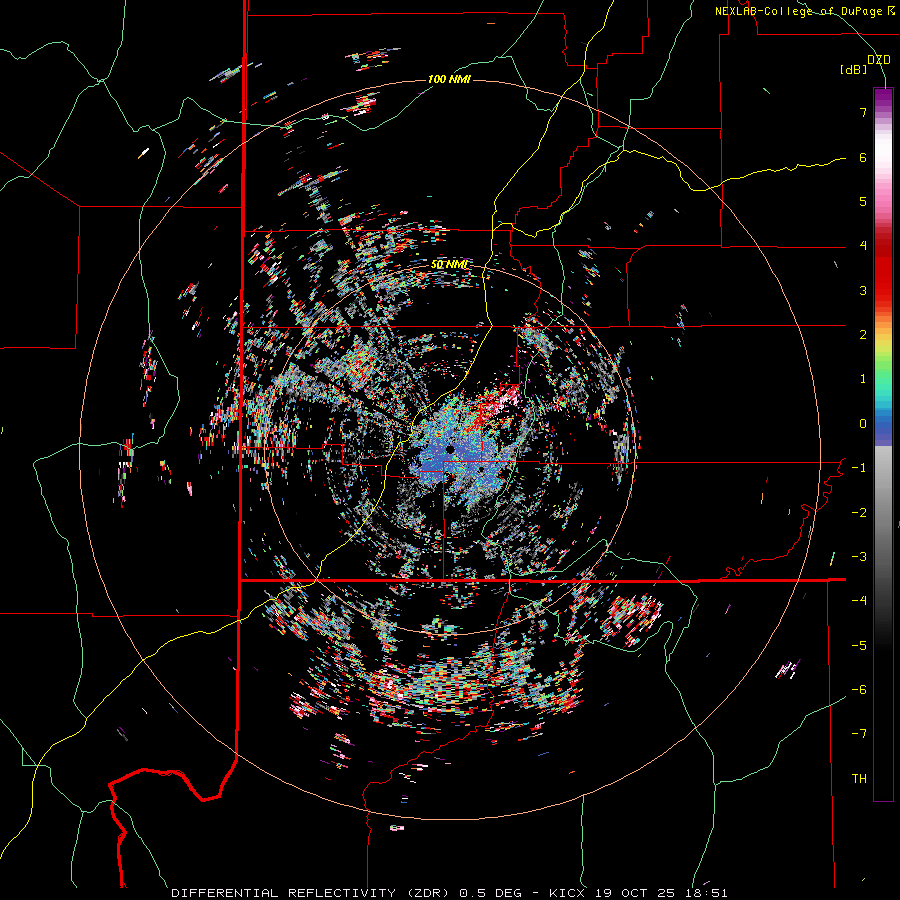Select the 3 dB scale label
This screenshot has width=900, height=900.
pyautogui.click(x=863, y=290)
